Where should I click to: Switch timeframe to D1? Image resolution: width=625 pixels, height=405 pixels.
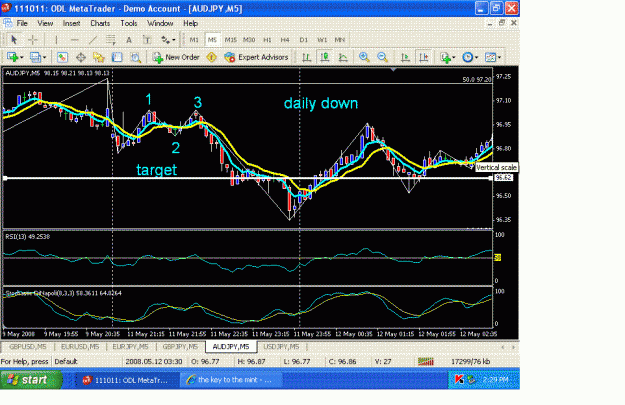pos(303,40)
